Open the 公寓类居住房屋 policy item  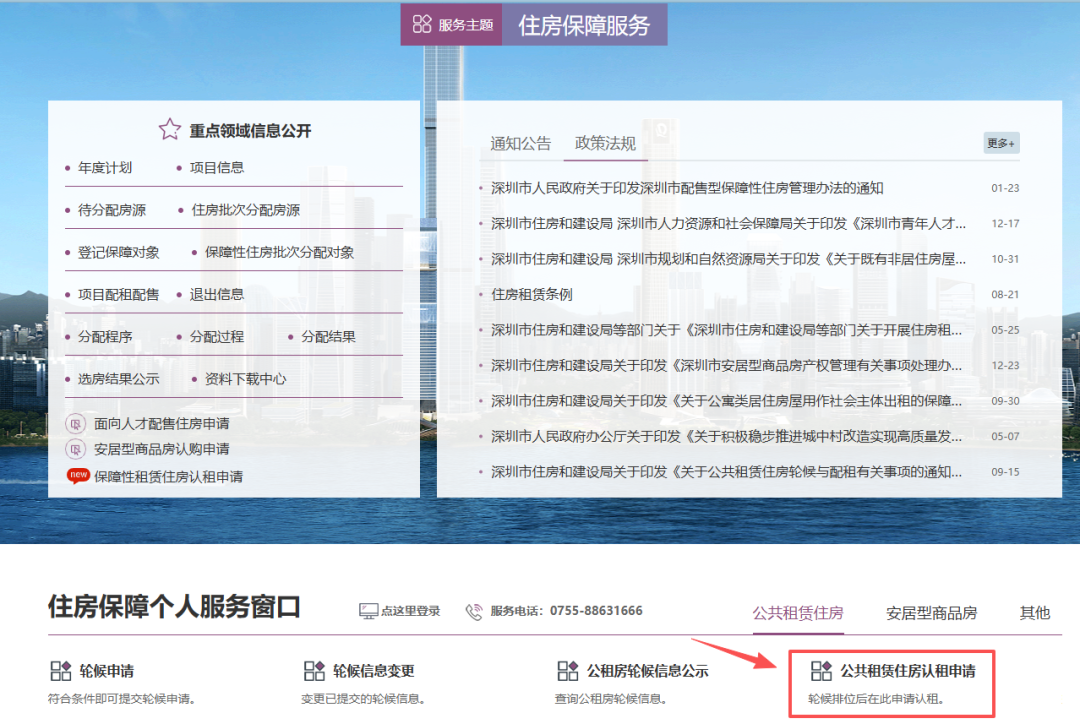click(x=727, y=401)
